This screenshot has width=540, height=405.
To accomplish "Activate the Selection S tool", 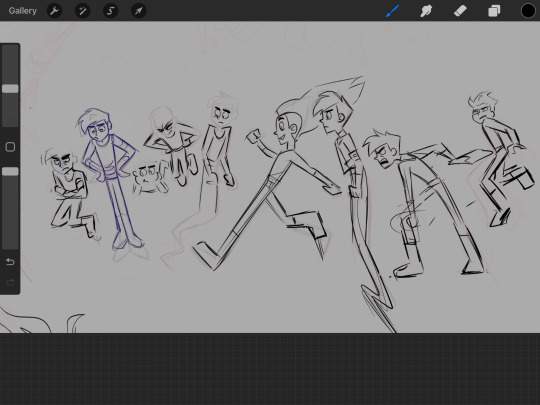I will (x=111, y=11).
